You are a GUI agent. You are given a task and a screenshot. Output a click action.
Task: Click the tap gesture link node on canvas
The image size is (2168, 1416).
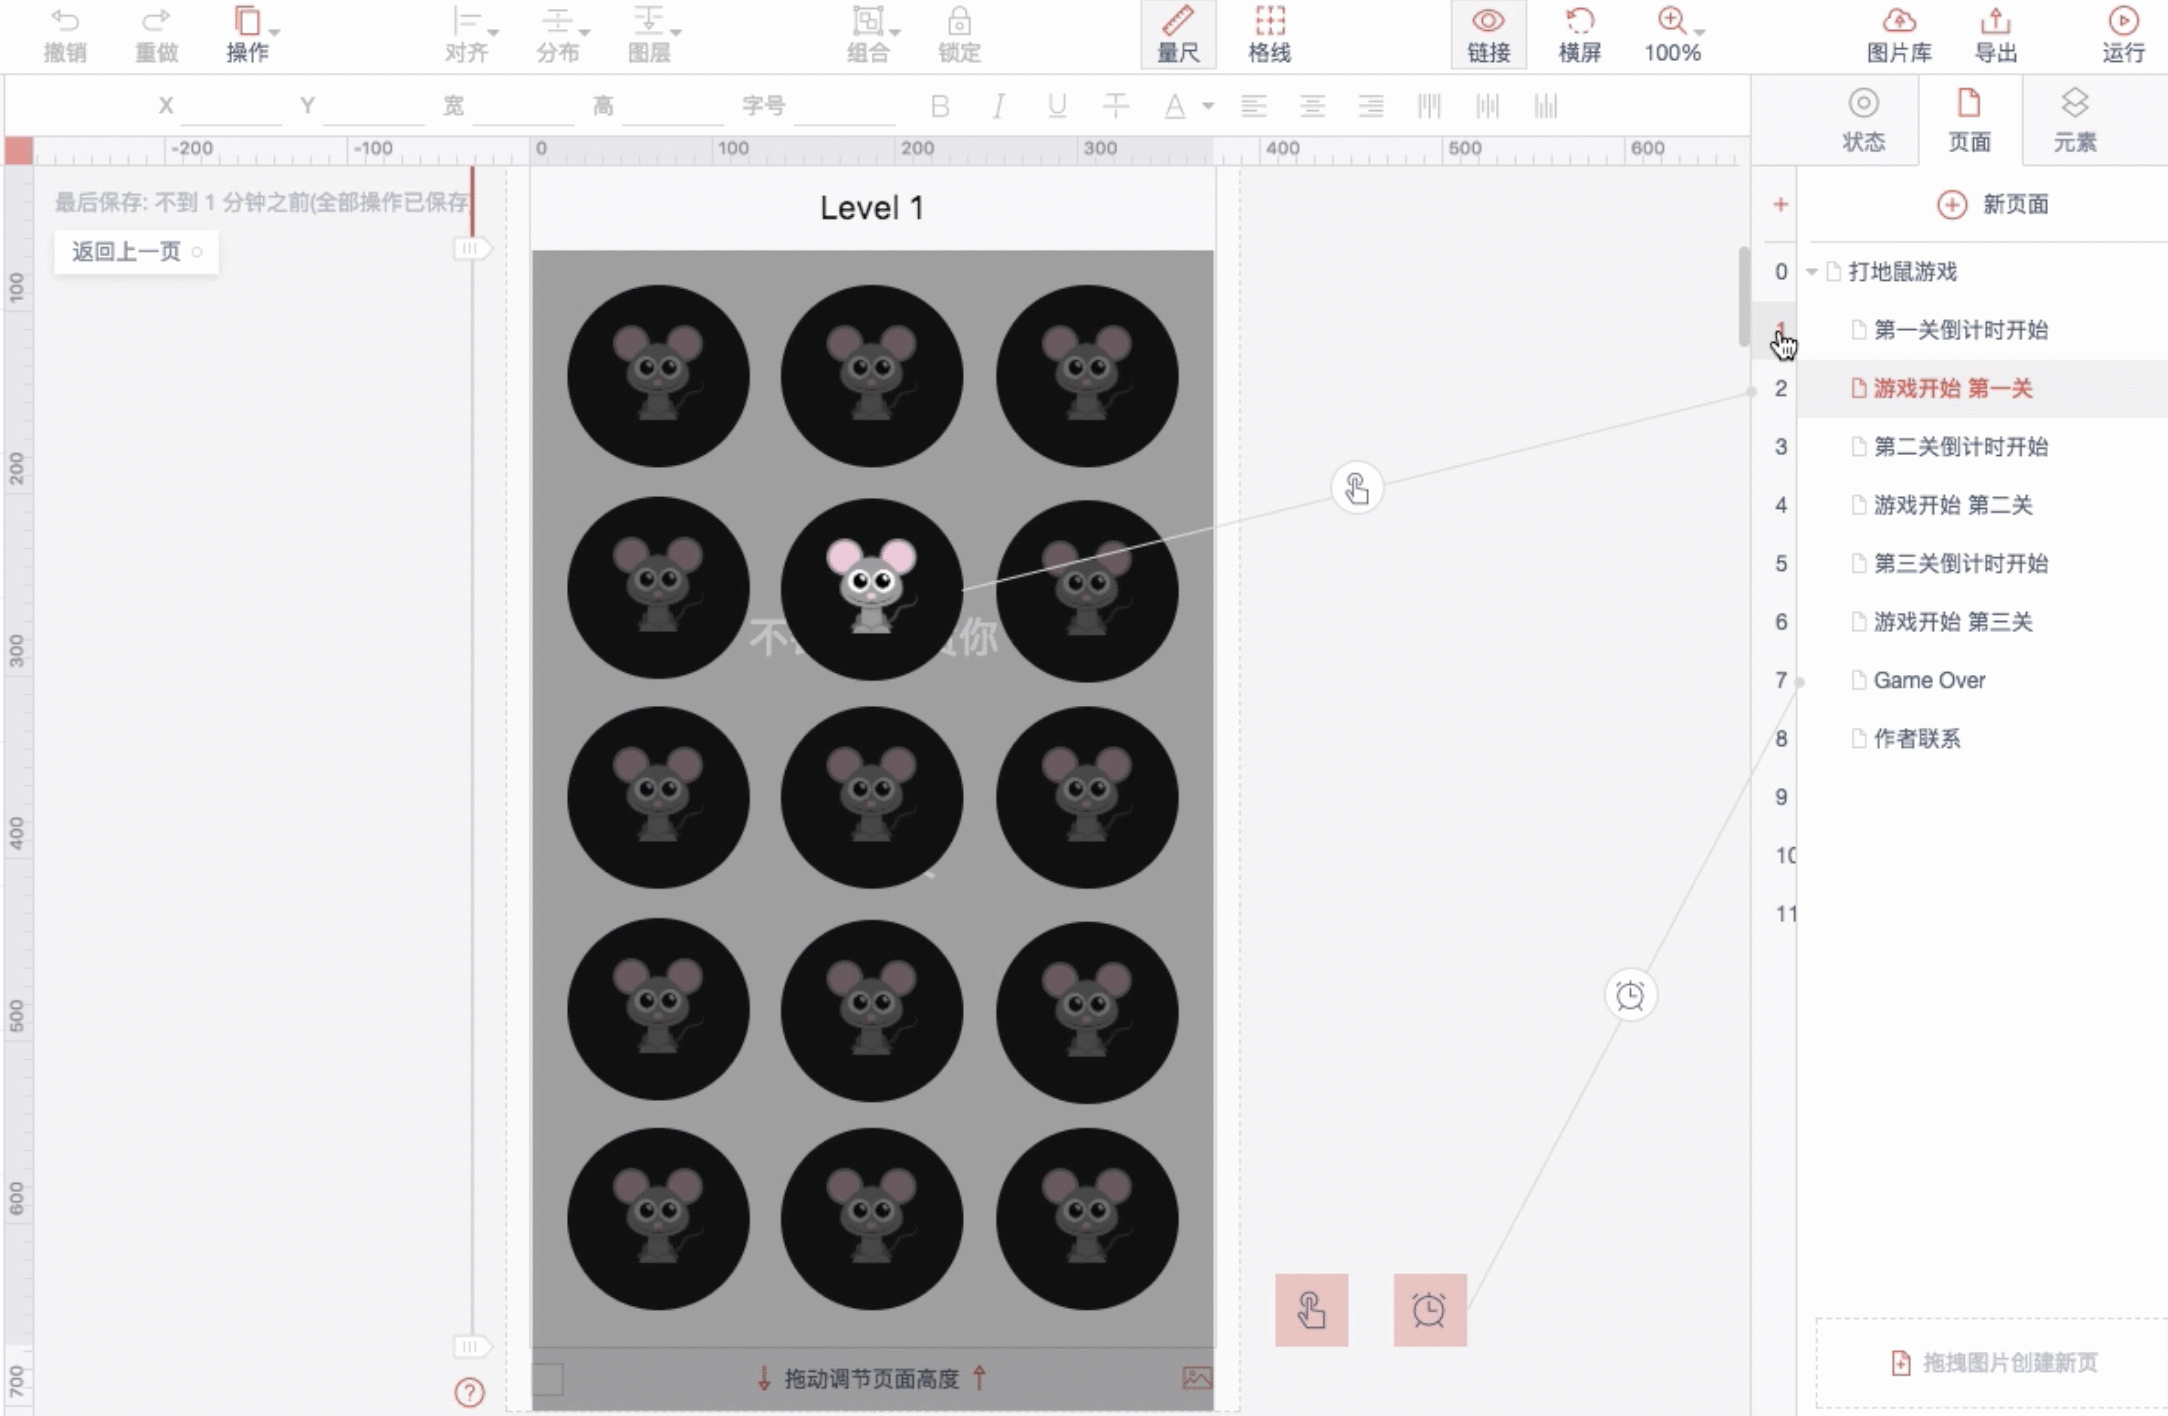(1357, 489)
